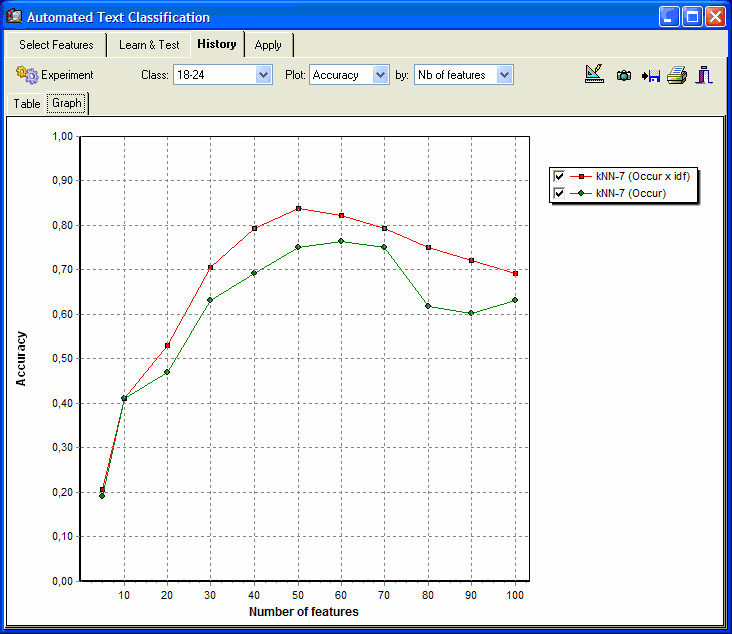
Task: Click the Experiment button label
Action: tap(67, 75)
